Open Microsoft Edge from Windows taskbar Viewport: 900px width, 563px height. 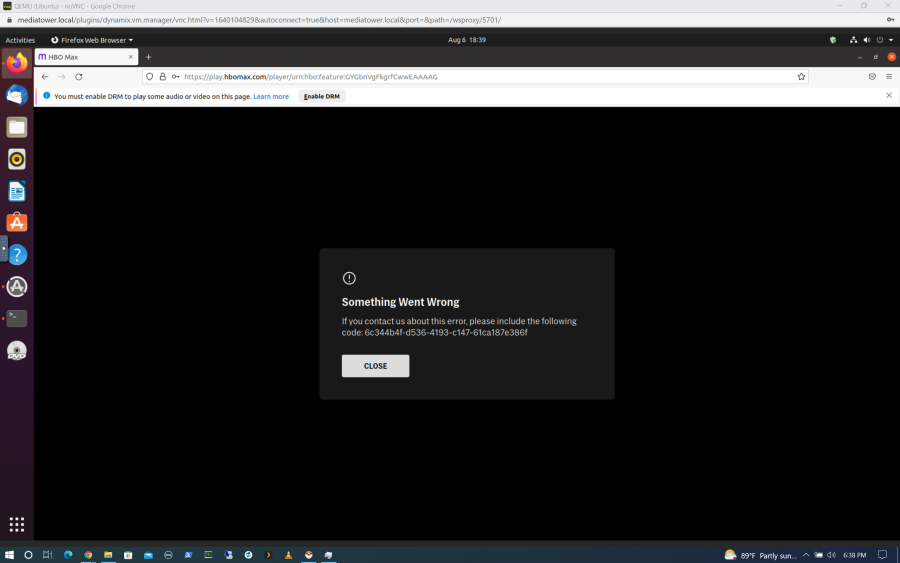tap(68, 555)
